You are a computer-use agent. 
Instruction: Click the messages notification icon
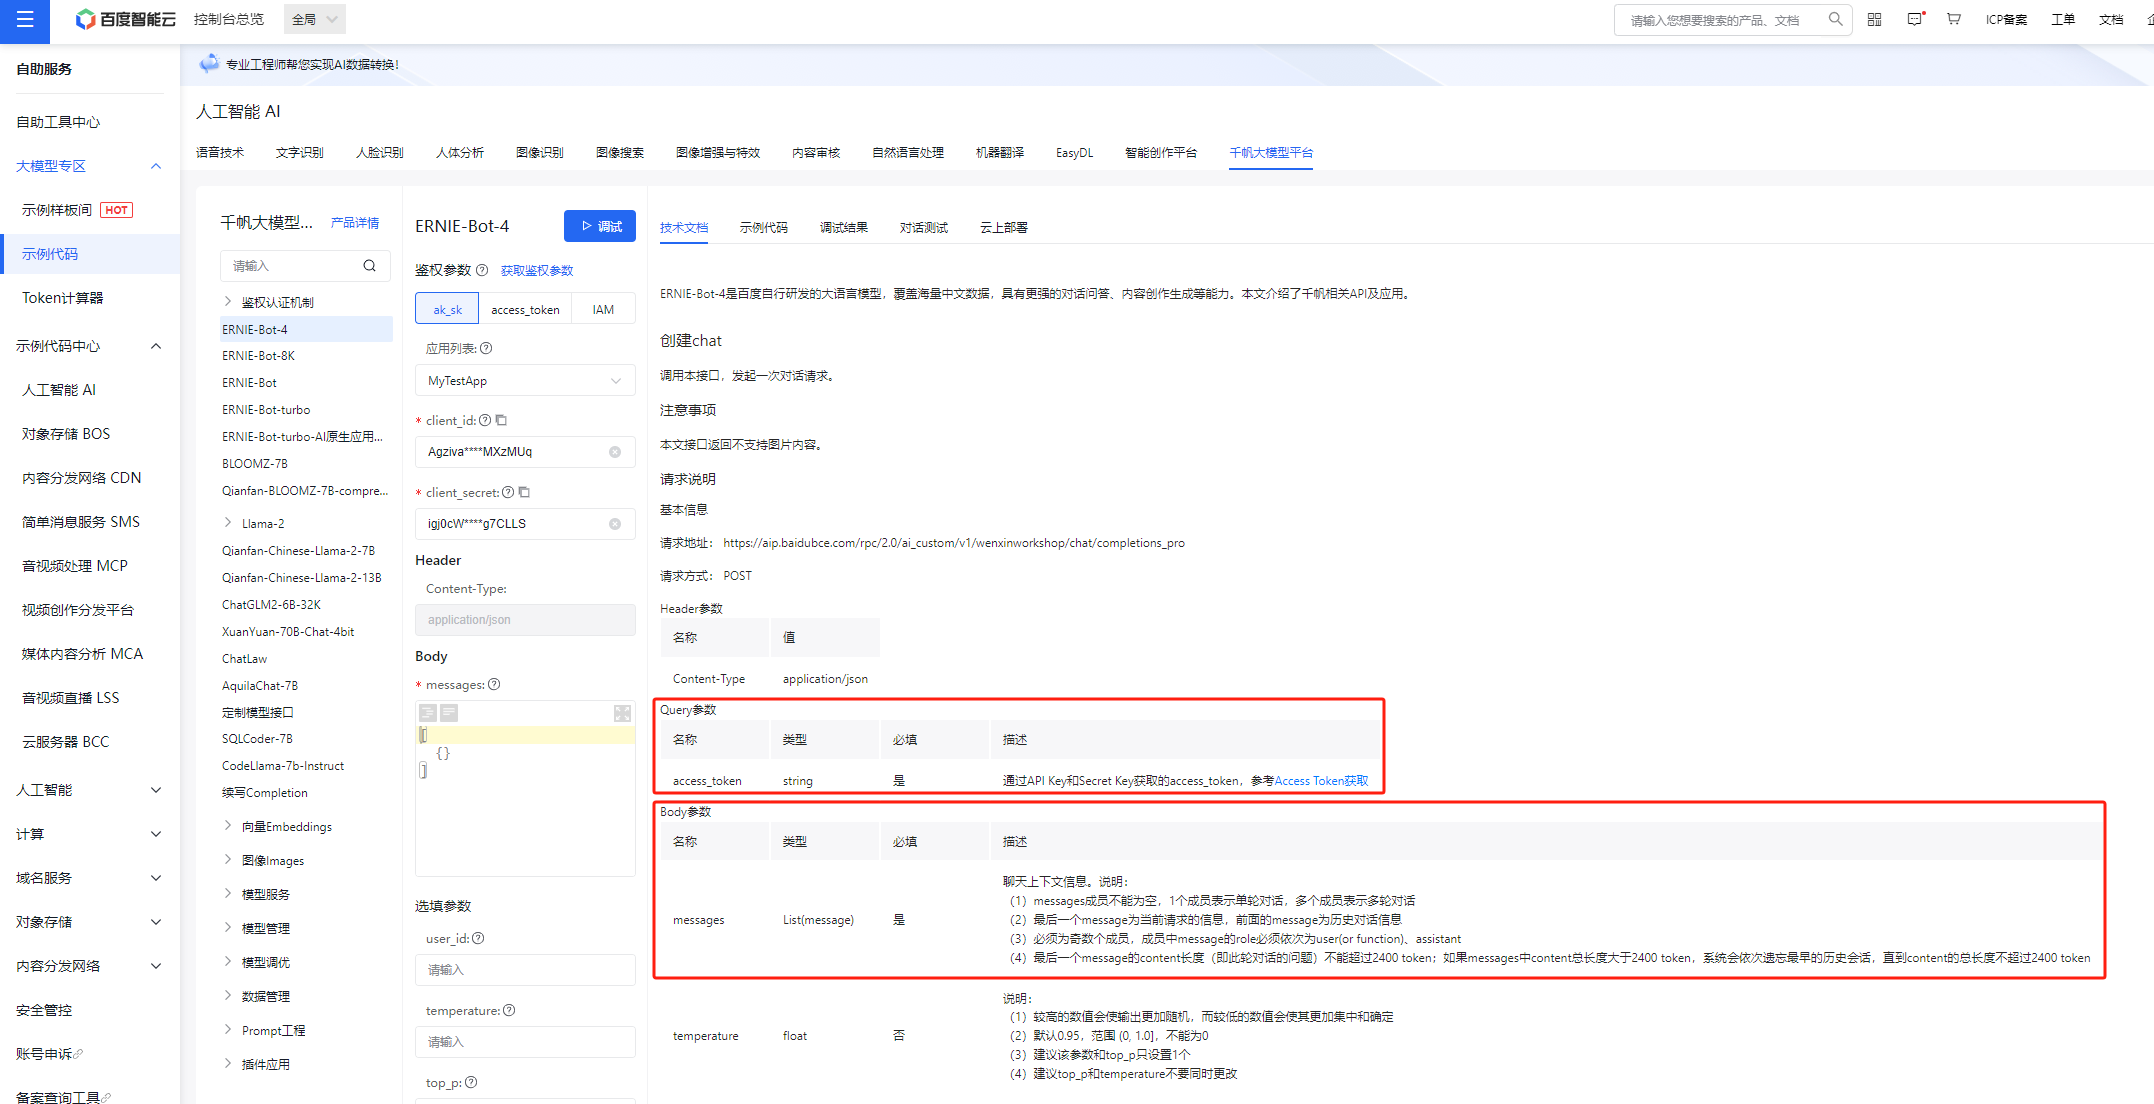pos(1914,19)
